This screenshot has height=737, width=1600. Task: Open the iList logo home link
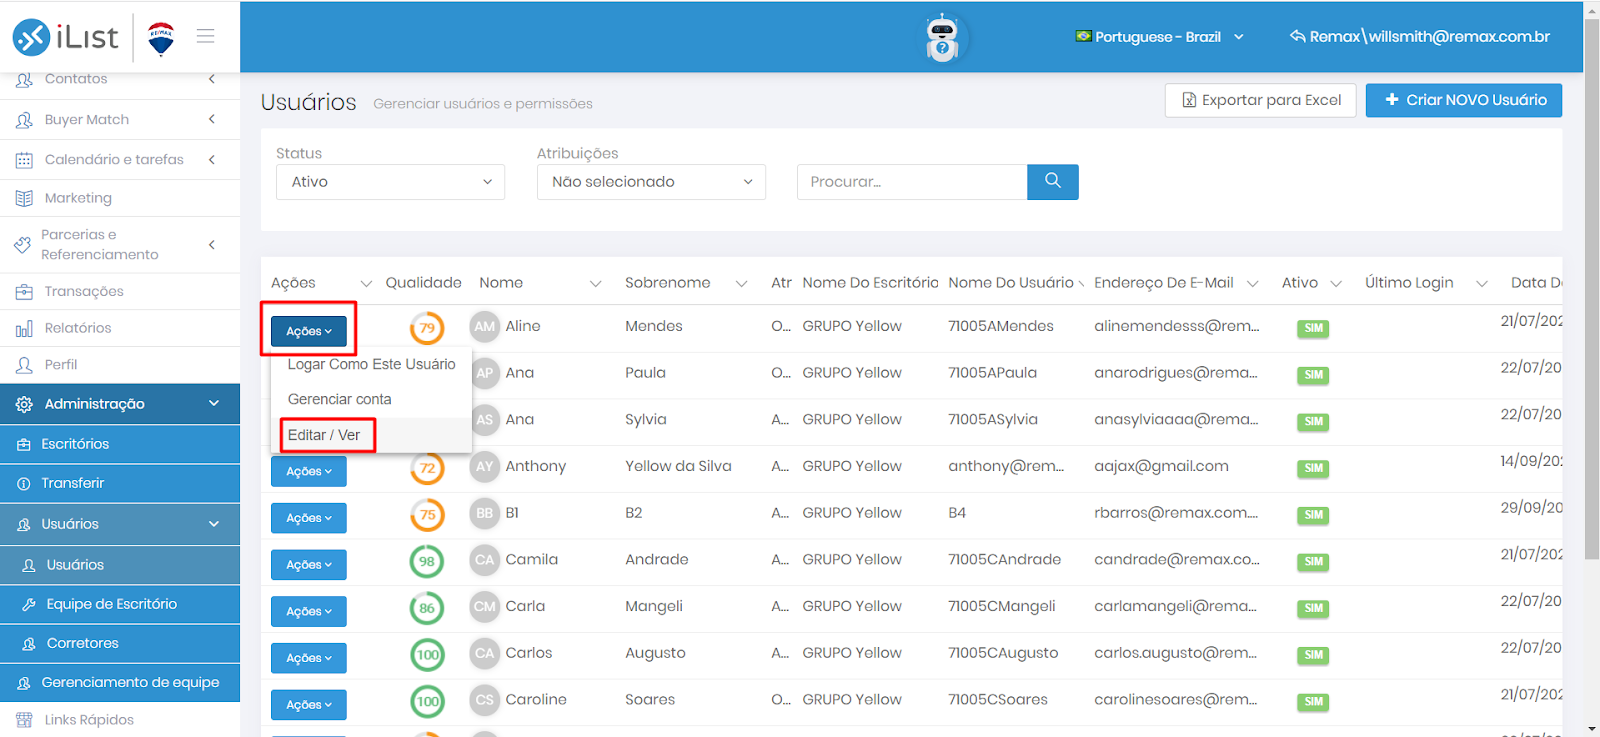pos(66,37)
